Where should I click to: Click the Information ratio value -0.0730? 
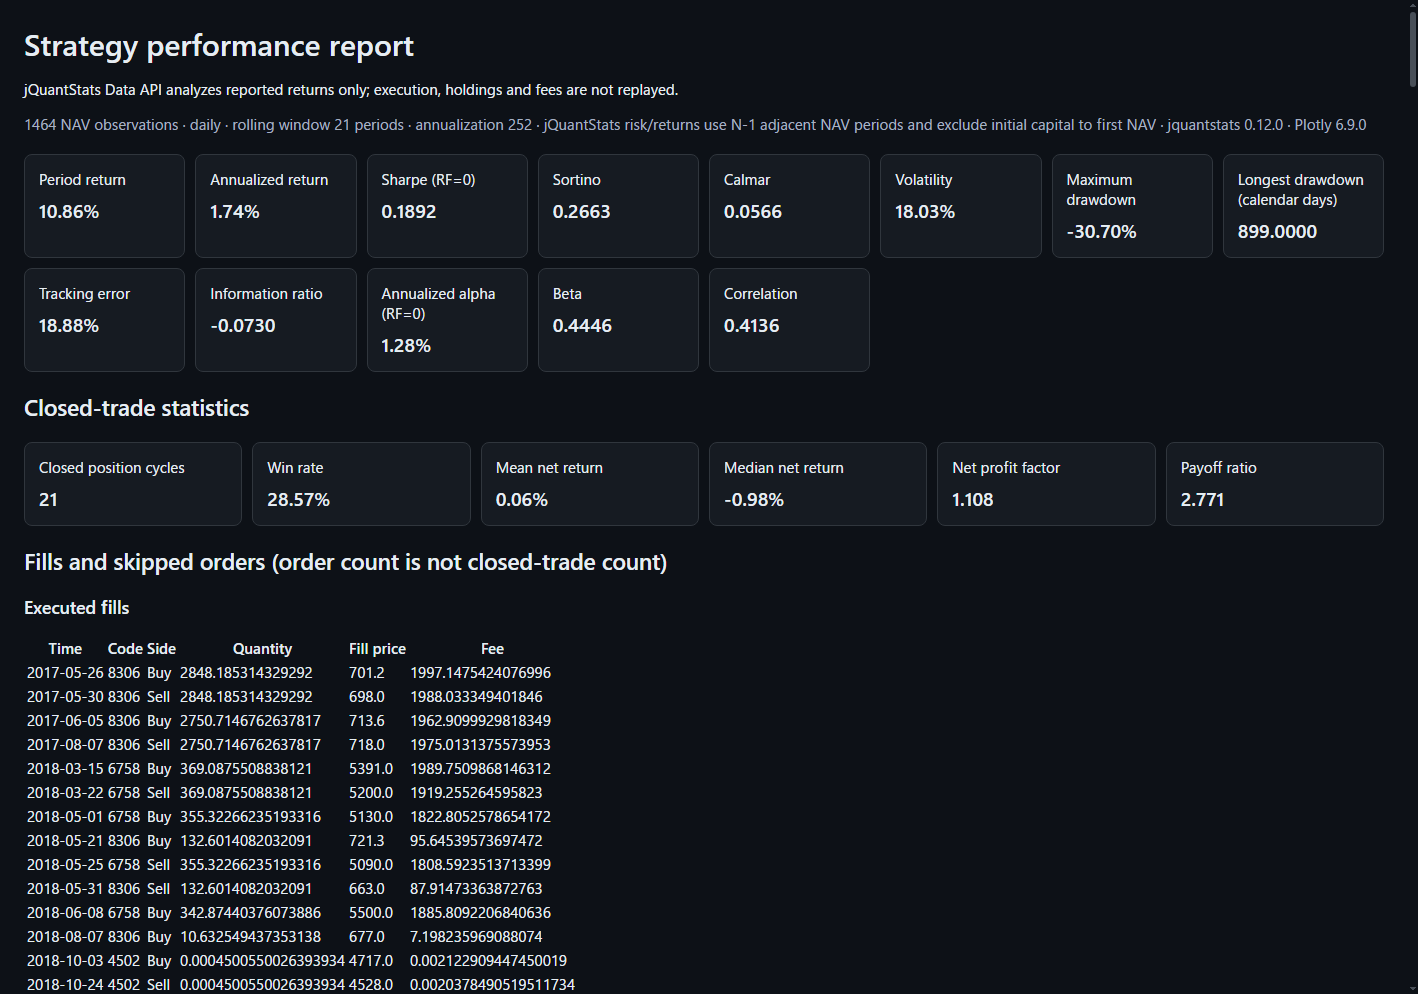pos(243,326)
